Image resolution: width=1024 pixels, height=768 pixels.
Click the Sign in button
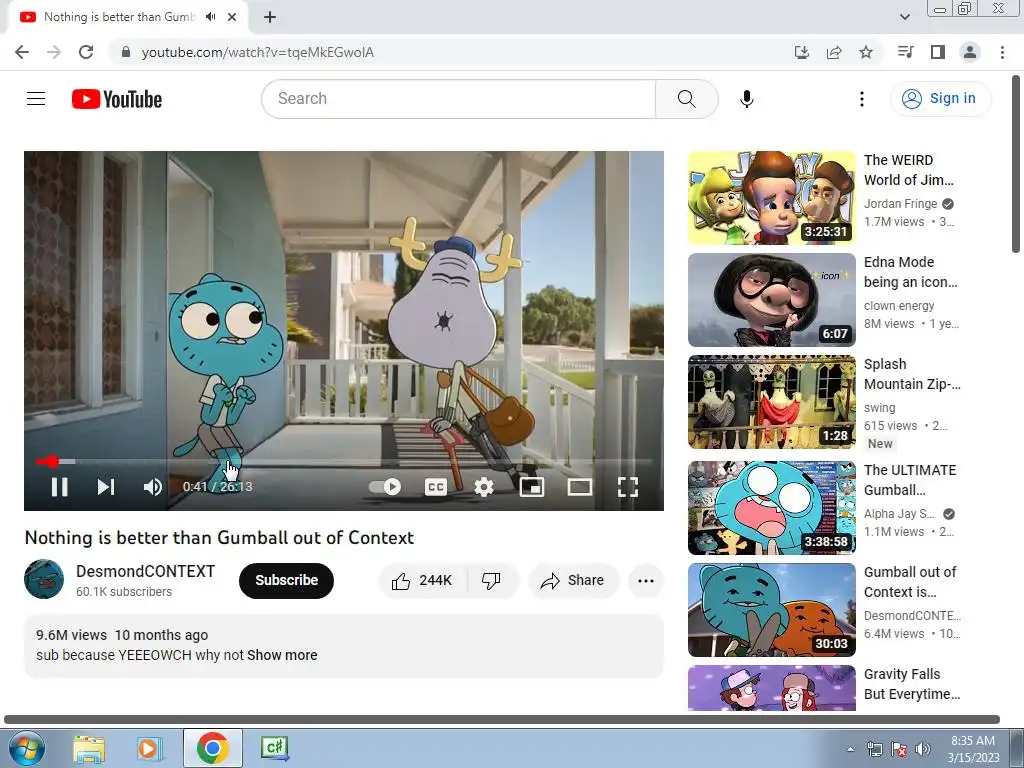coord(940,99)
